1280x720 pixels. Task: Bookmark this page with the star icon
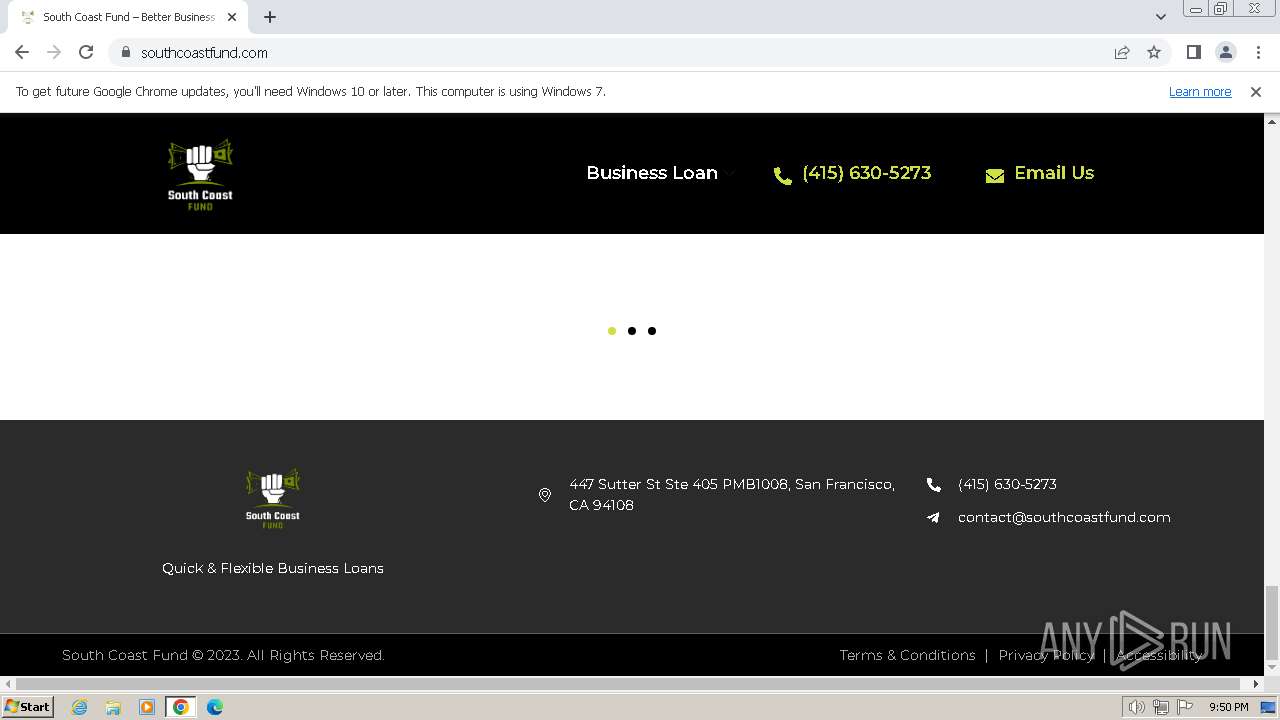(x=1154, y=52)
